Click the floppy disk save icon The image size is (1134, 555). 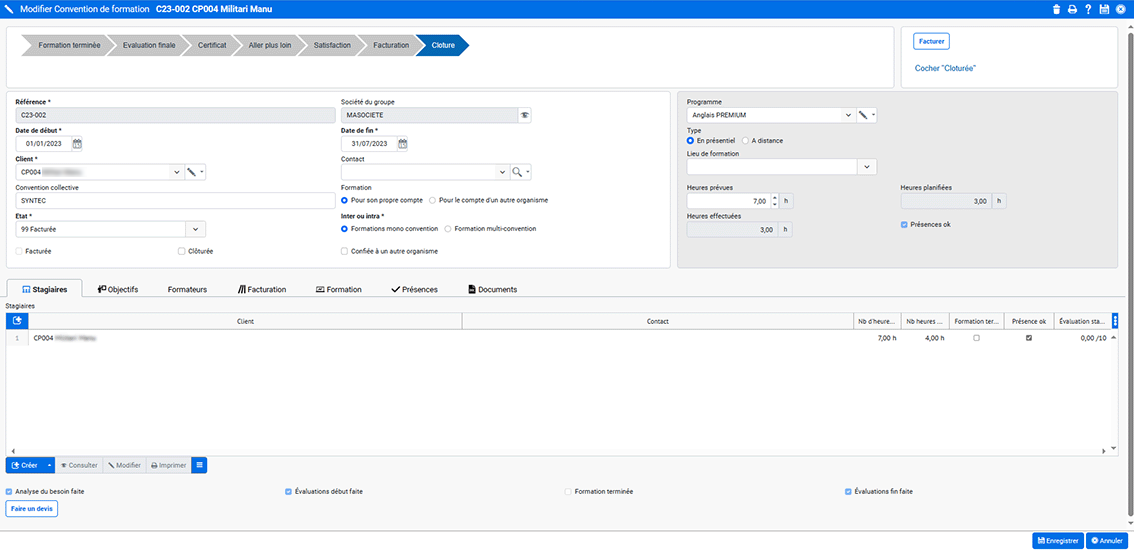tap(1104, 9)
